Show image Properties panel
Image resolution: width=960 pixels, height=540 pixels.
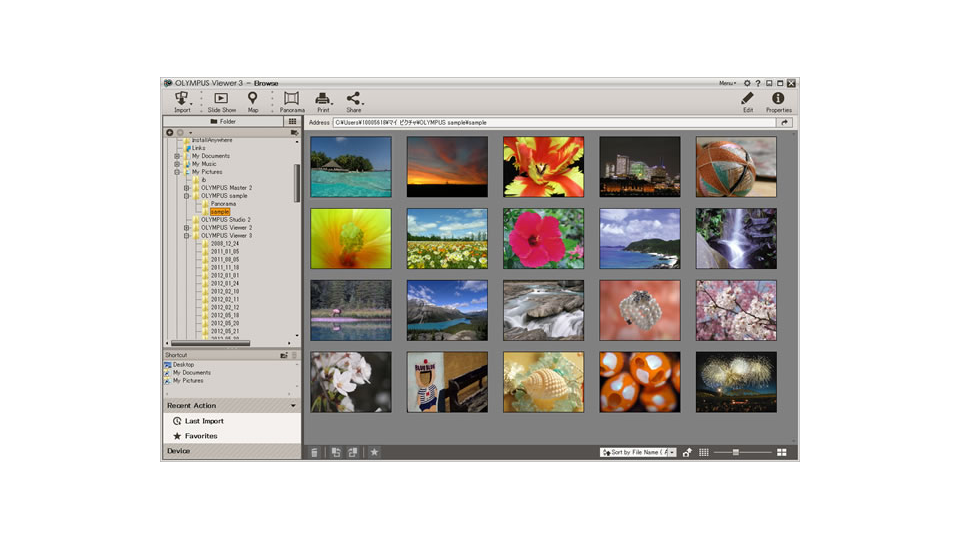[x=778, y=102]
